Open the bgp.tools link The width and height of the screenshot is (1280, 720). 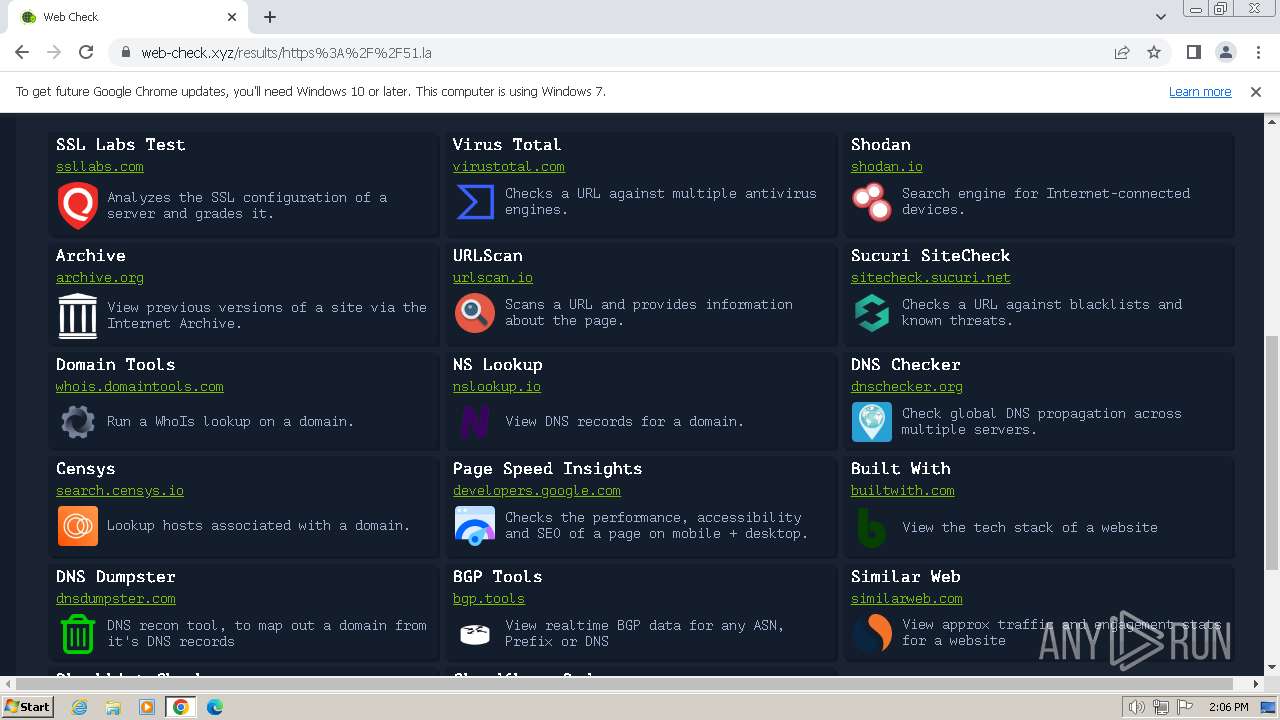pyautogui.click(x=489, y=599)
